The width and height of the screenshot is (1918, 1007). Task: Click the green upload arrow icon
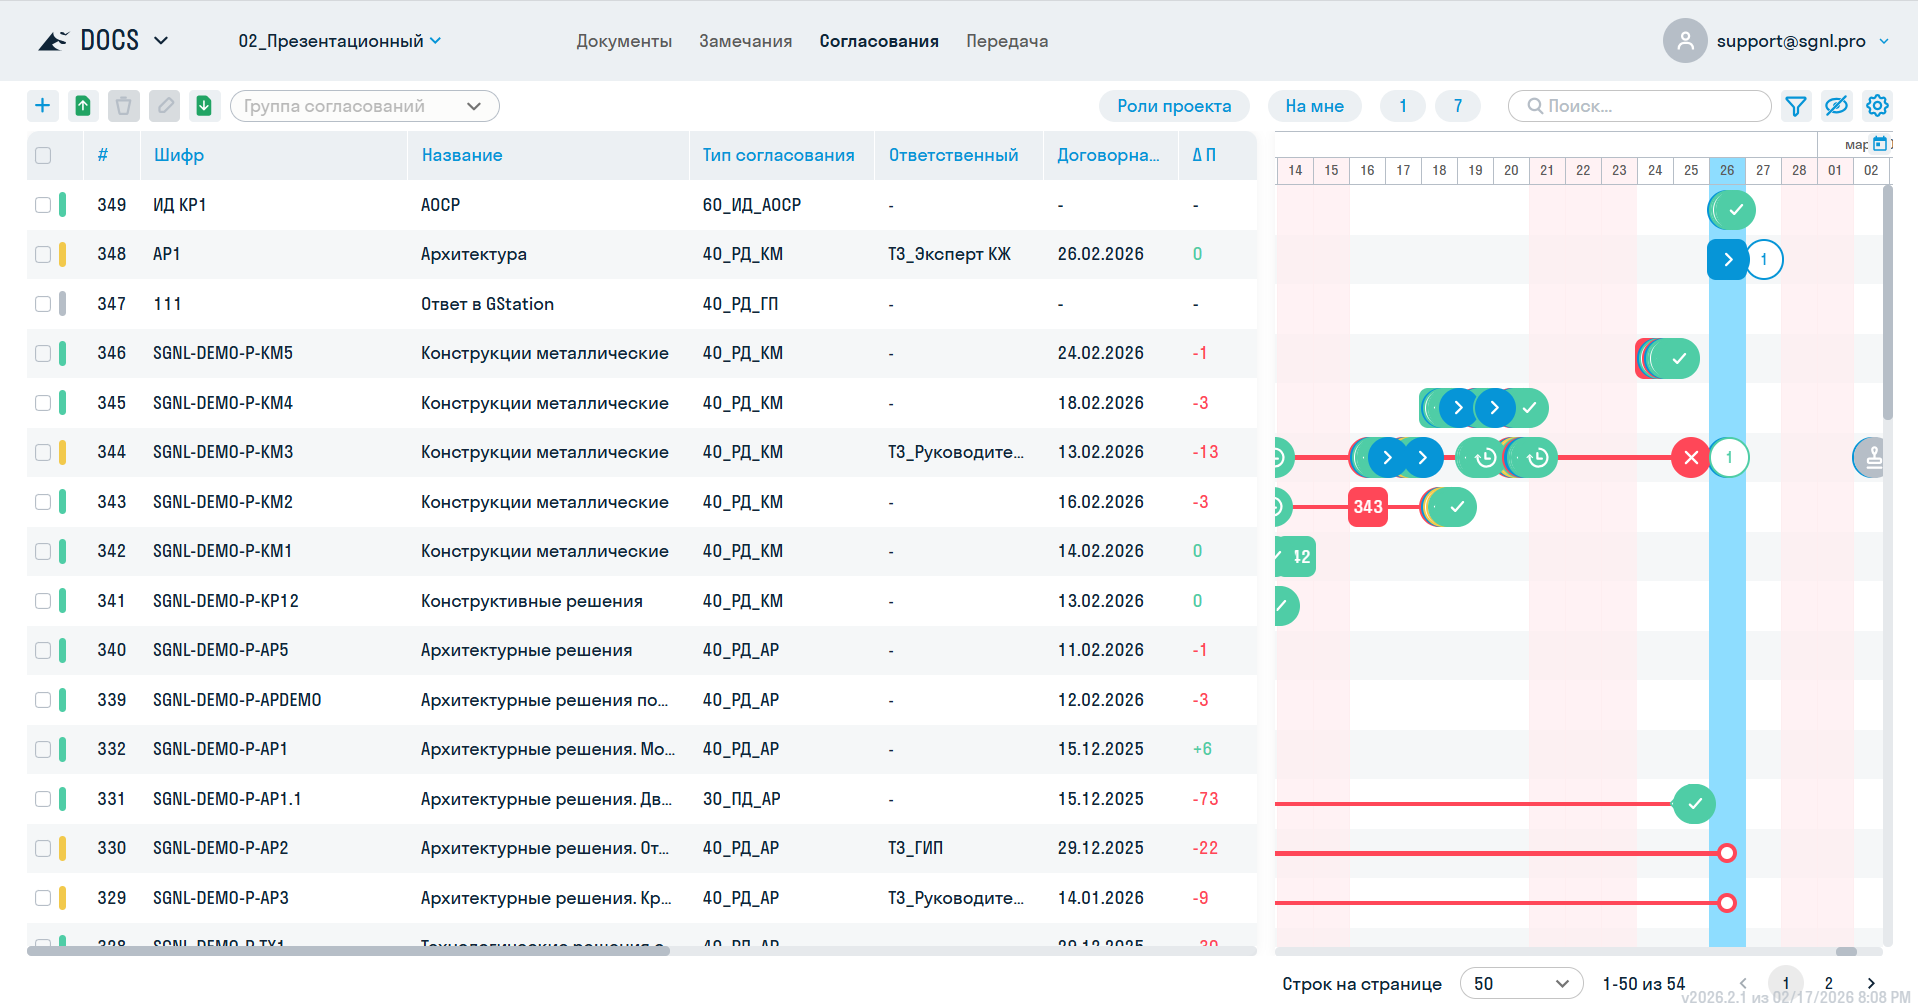83,106
